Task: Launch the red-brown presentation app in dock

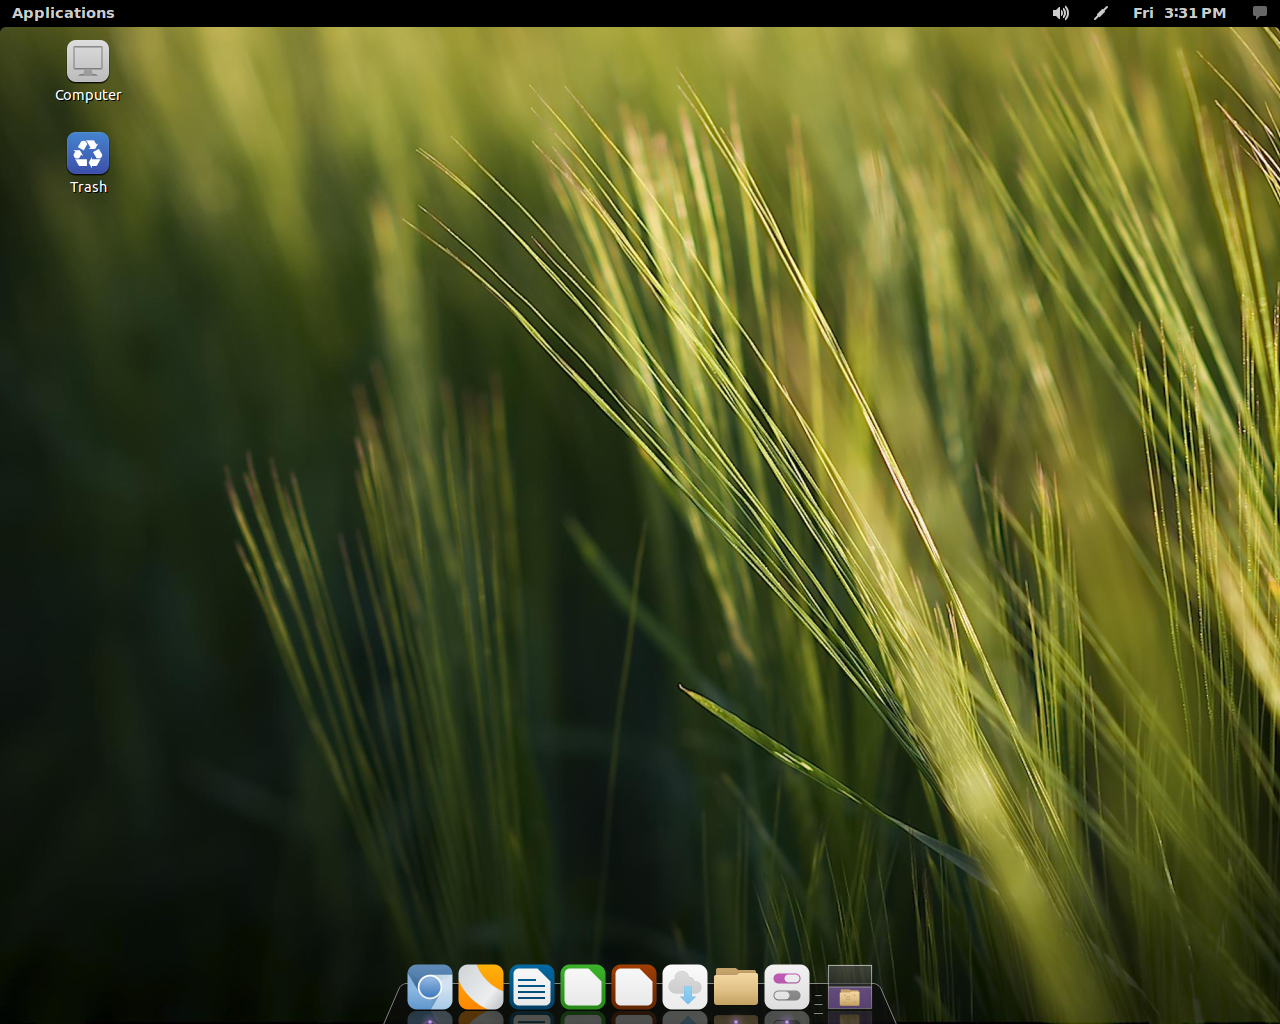Action: click(634, 988)
